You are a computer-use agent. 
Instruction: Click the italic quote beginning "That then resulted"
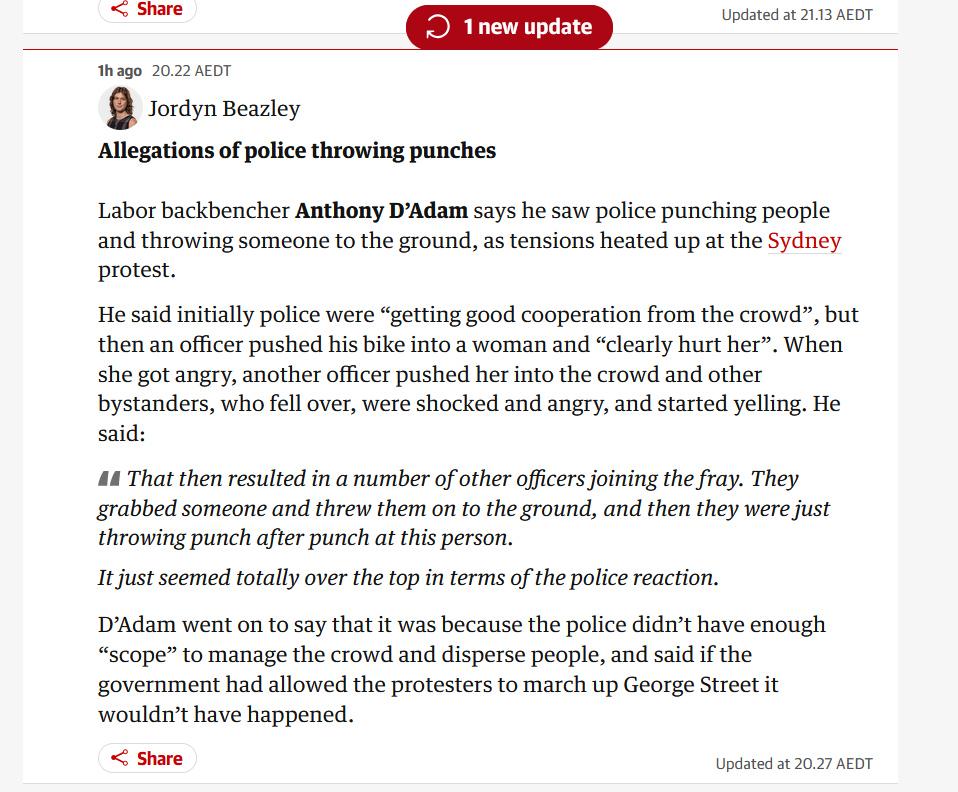pyautogui.click(x=464, y=508)
